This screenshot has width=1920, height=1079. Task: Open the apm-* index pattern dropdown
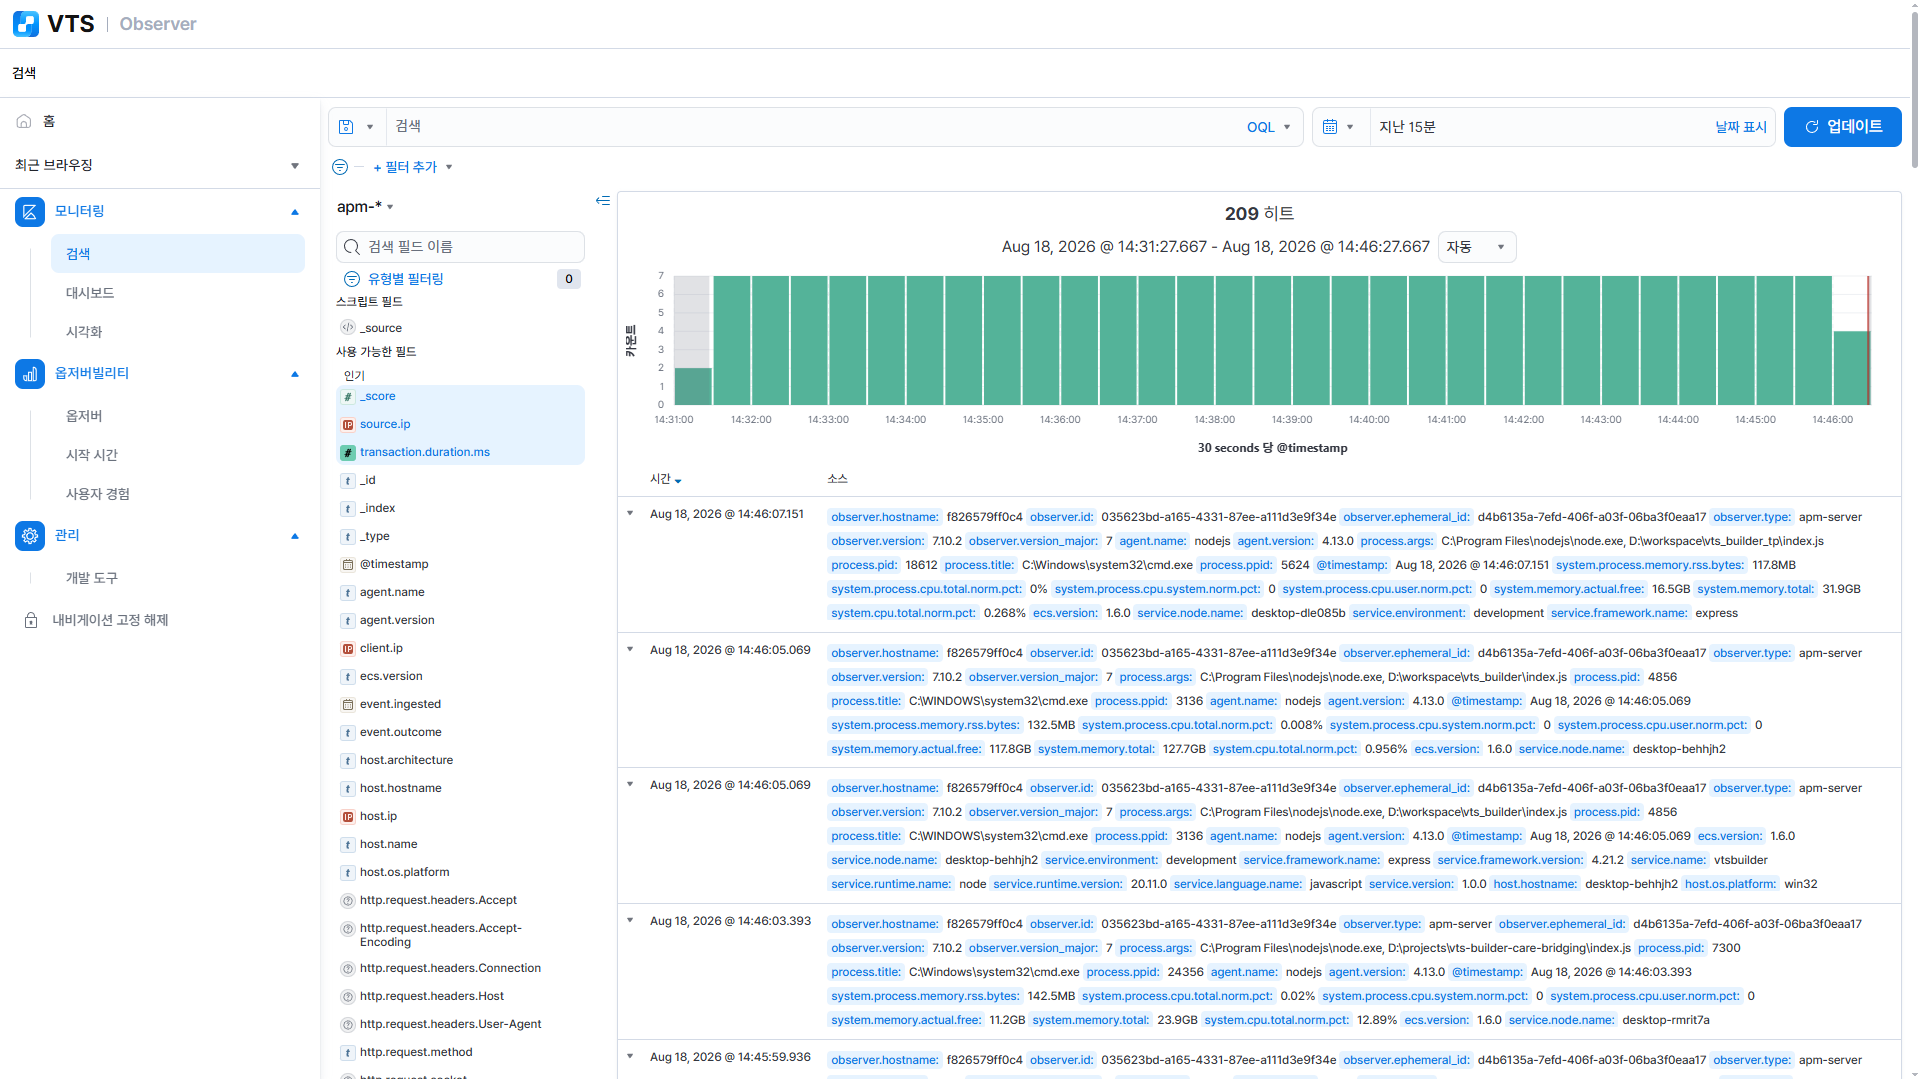click(366, 207)
